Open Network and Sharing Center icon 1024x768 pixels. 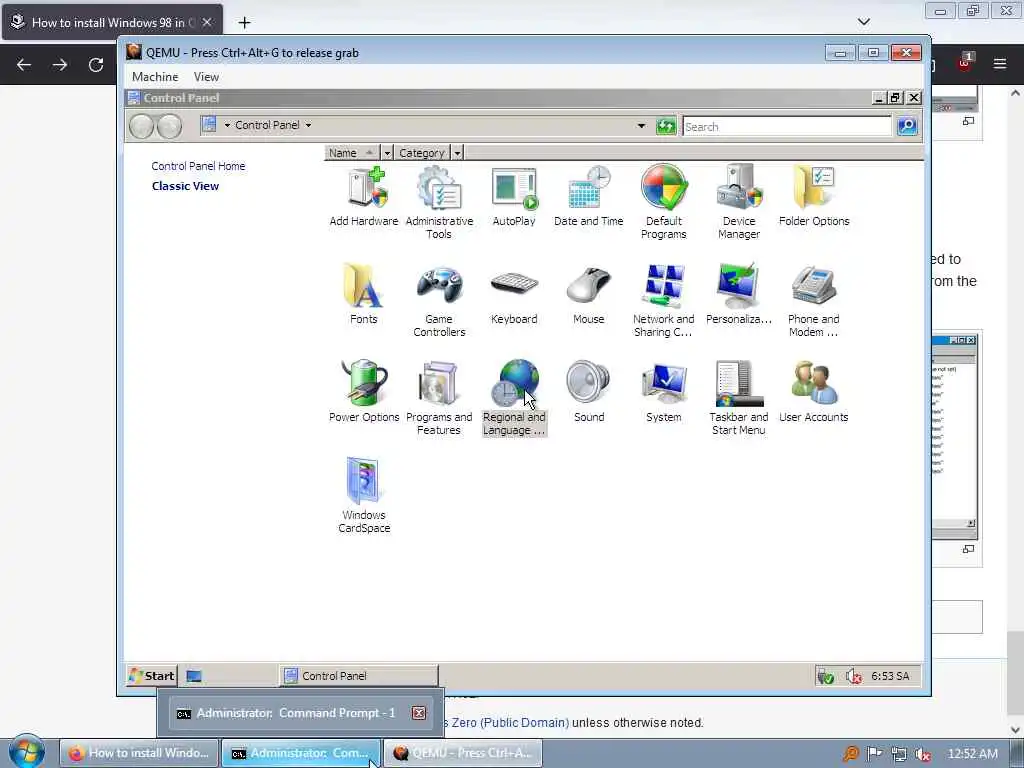664,300
